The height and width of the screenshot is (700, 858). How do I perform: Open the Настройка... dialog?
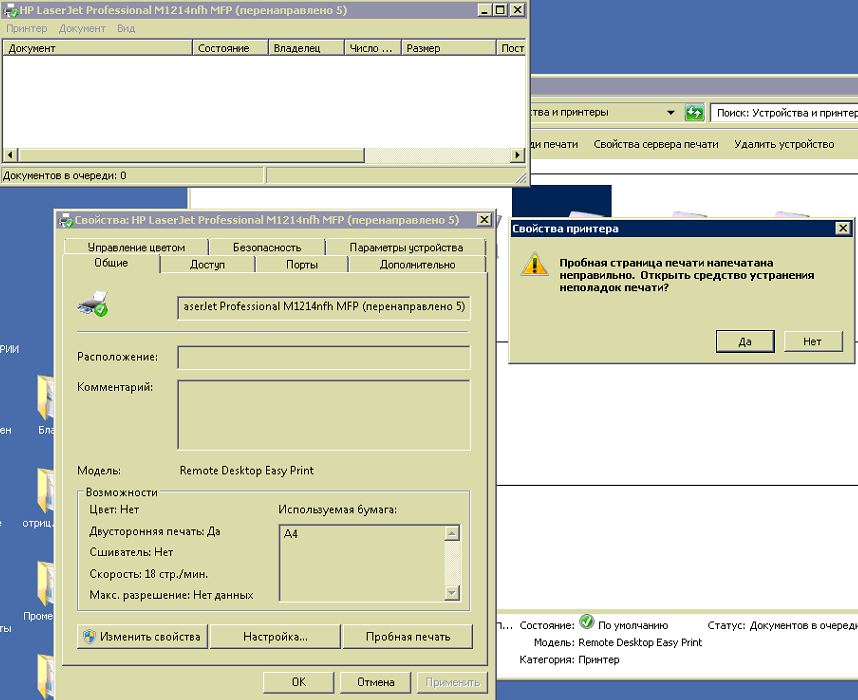coord(275,637)
